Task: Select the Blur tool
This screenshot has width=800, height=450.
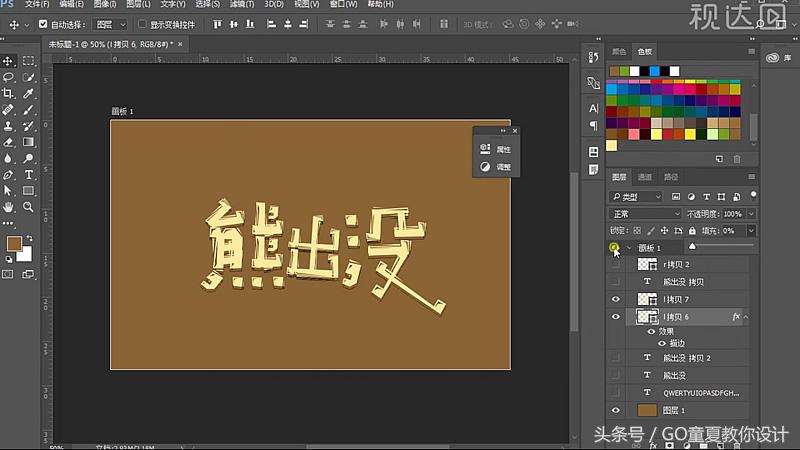Action: 8,159
